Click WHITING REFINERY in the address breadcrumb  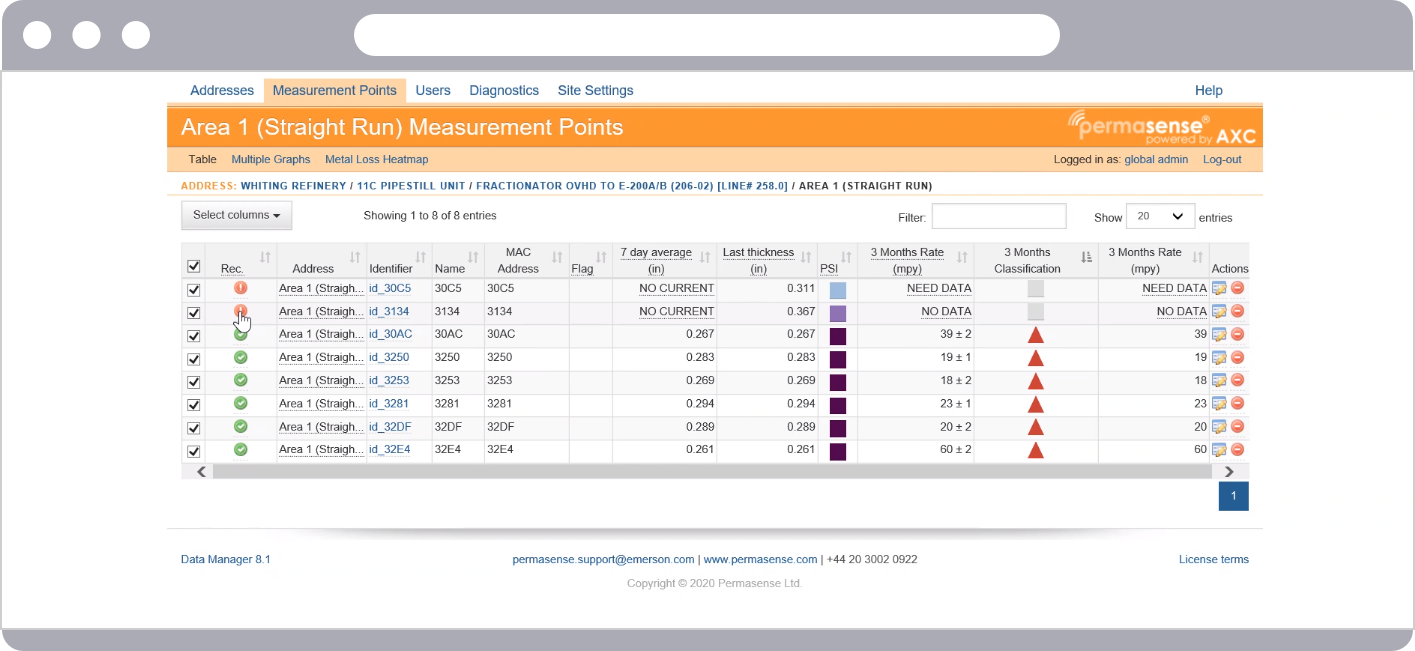coord(291,186)
